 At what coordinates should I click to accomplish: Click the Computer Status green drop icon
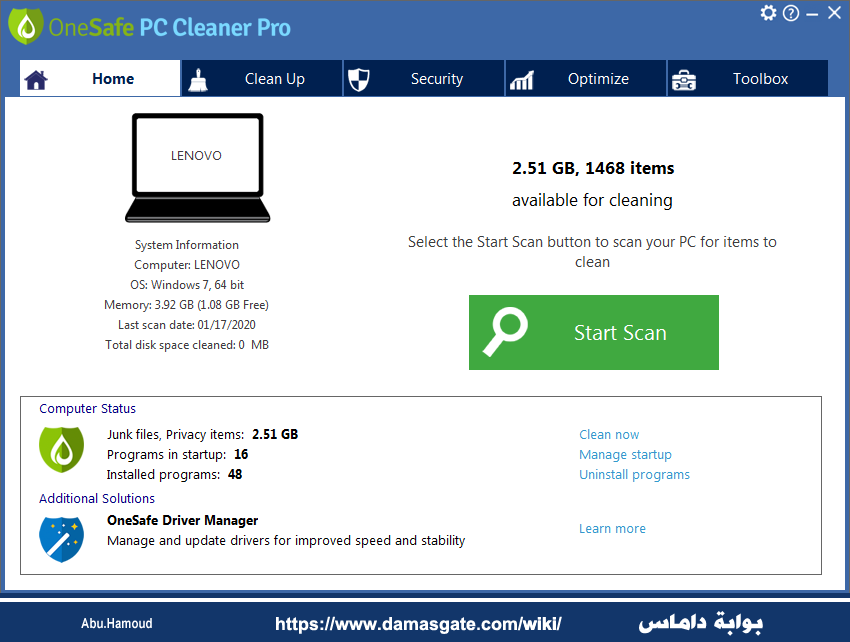pos(61,450)
